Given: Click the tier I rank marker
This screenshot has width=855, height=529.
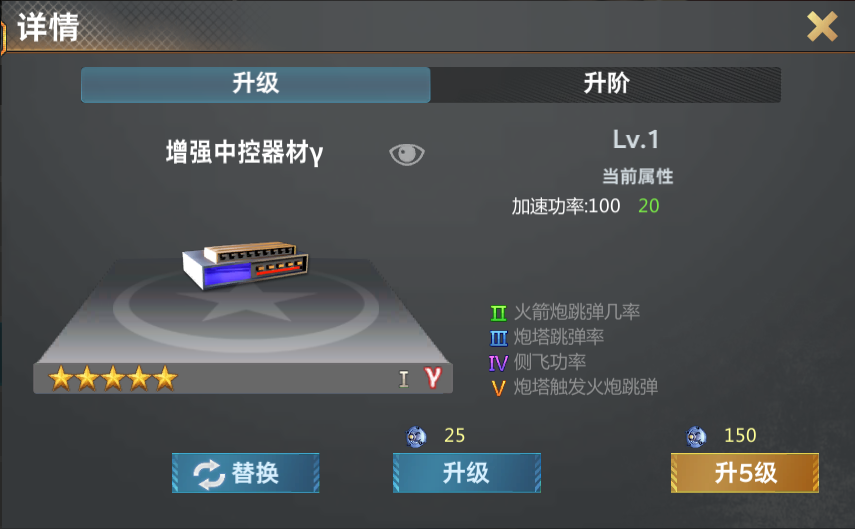Looking at the screenshot, I should point(404,379).
